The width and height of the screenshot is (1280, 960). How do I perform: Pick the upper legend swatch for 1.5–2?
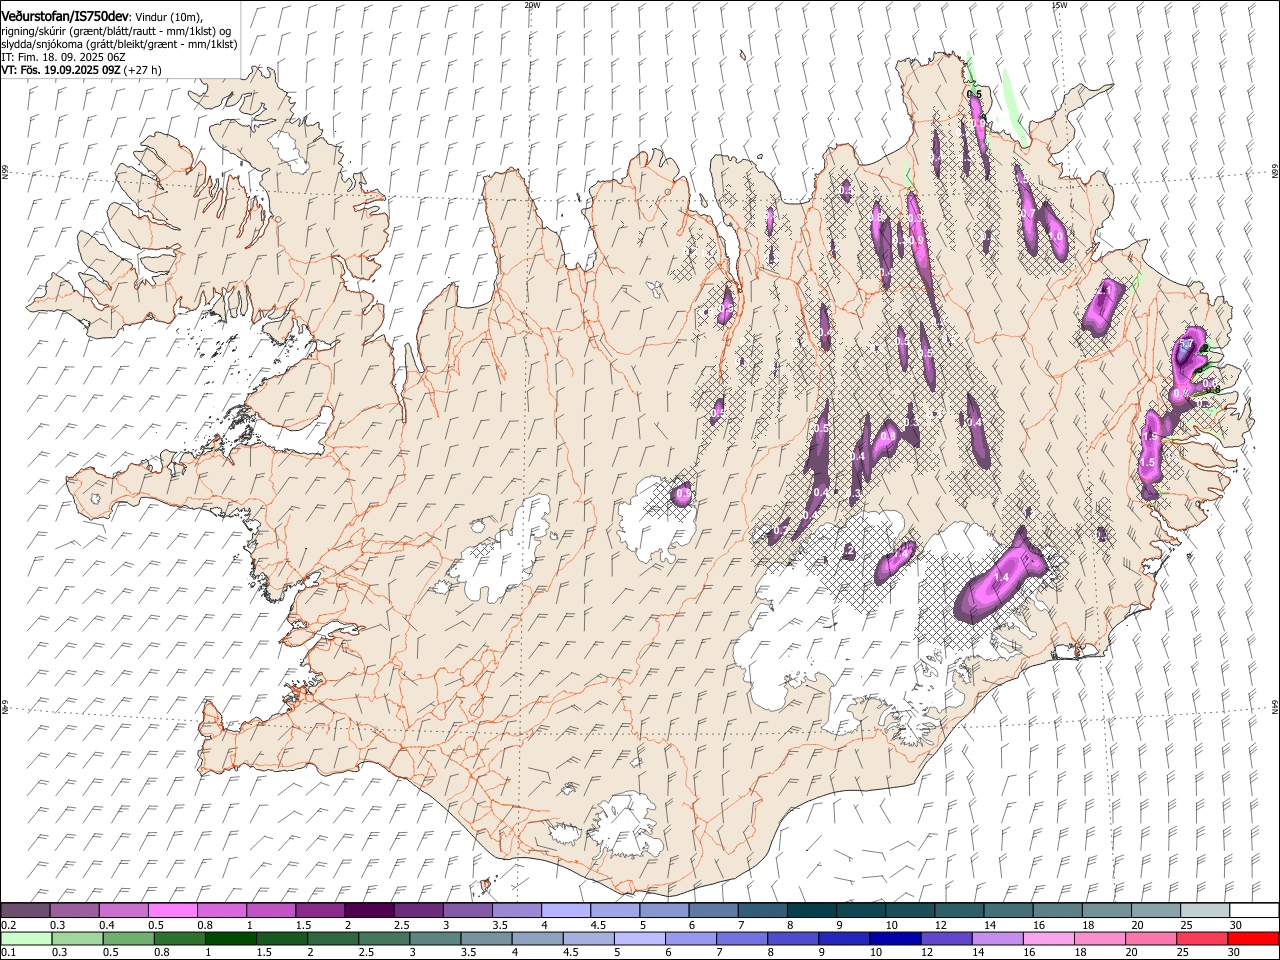(x=320, y=911)
